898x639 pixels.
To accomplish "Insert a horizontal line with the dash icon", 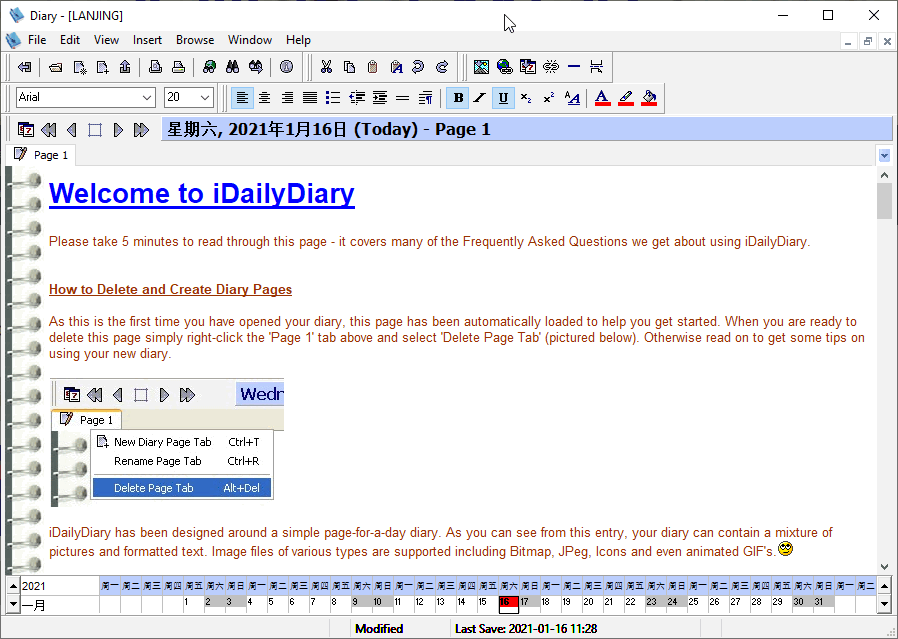I will [x=574, y=67].
